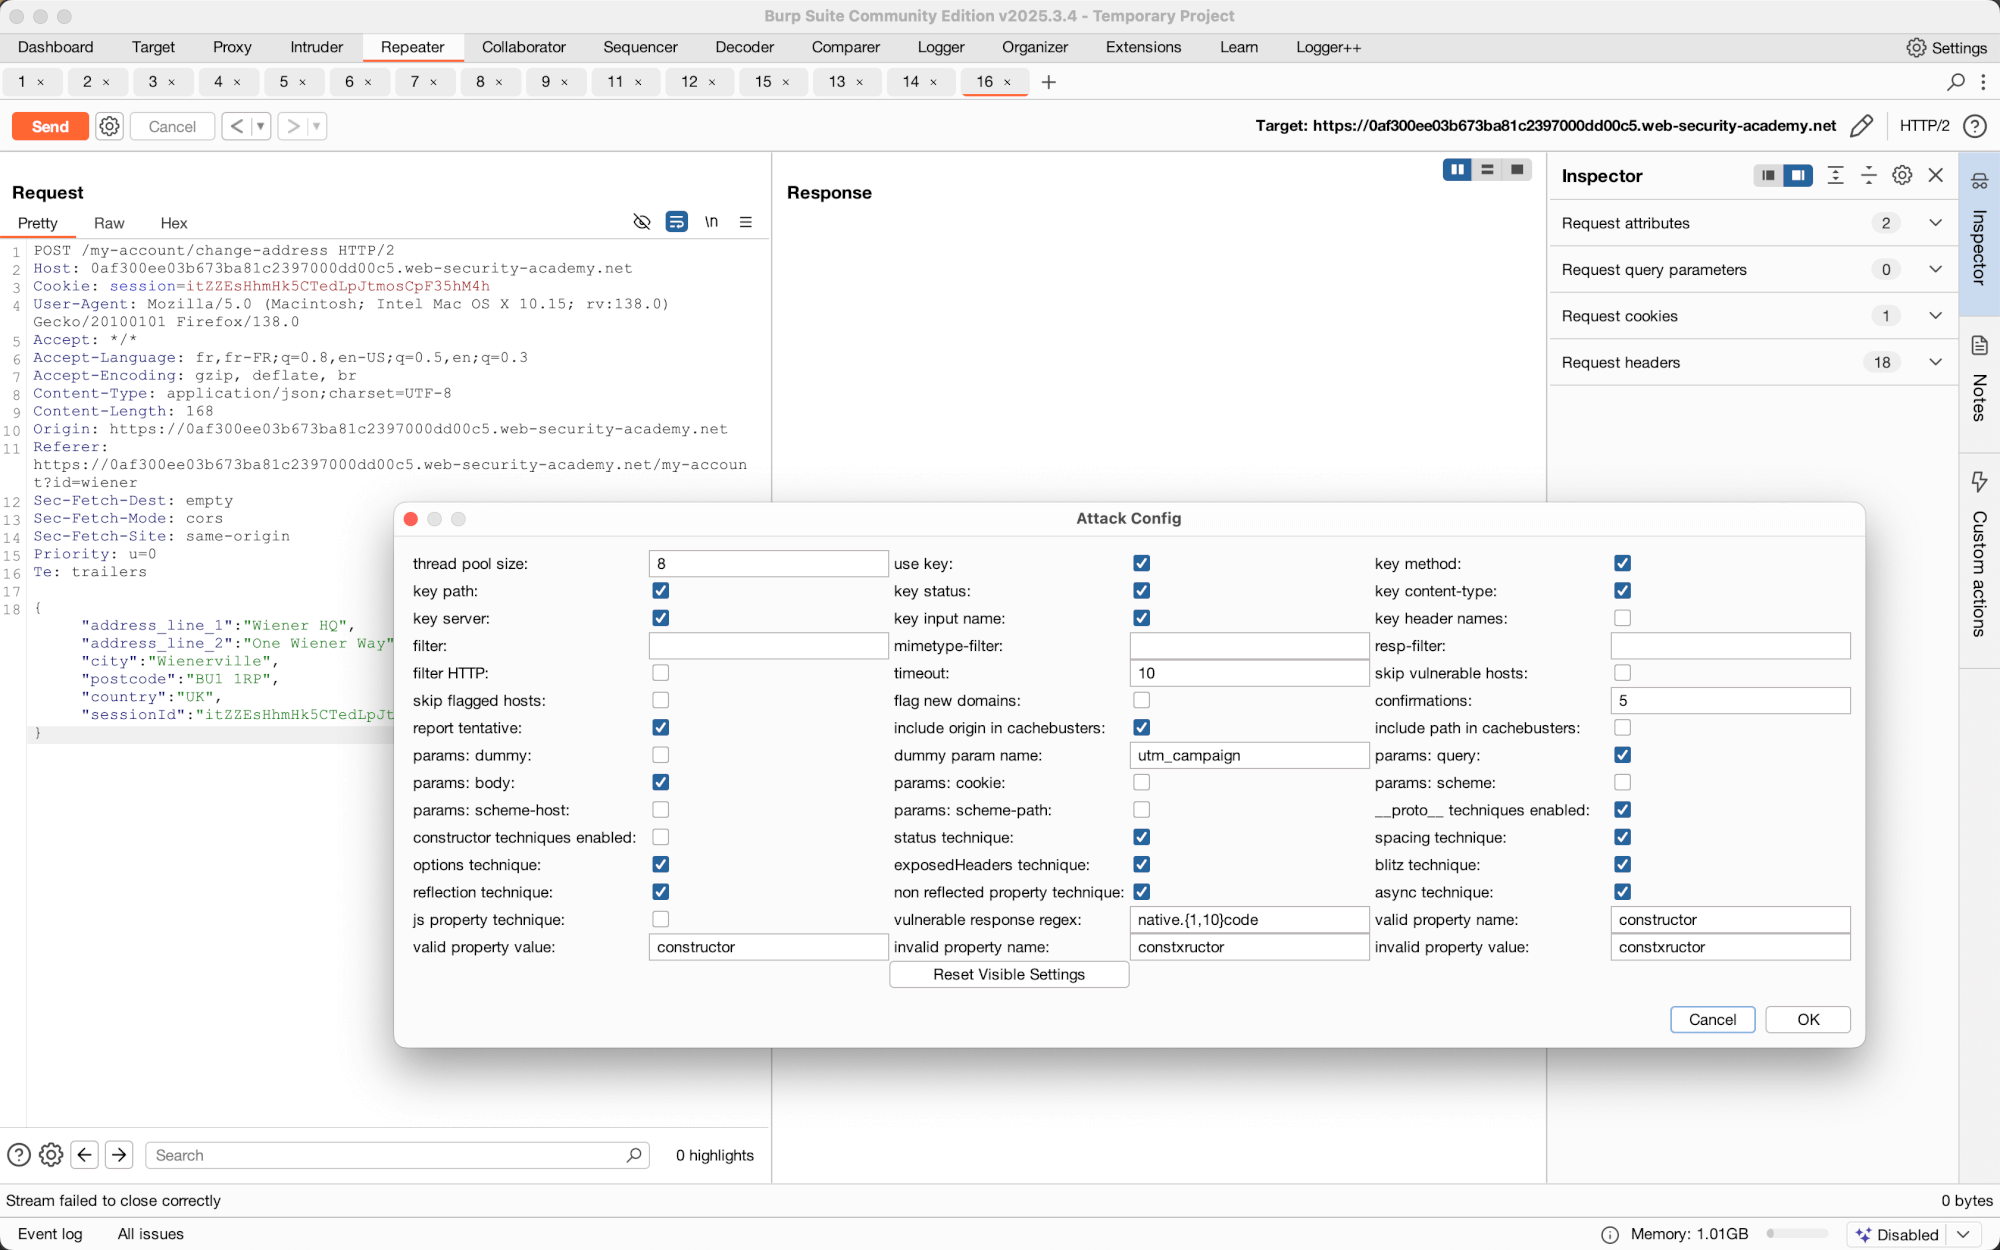Click Reset Visible Settings button
Image resolution: width=2000 pixels, height=1250 pixels.
click(1009, 974)
